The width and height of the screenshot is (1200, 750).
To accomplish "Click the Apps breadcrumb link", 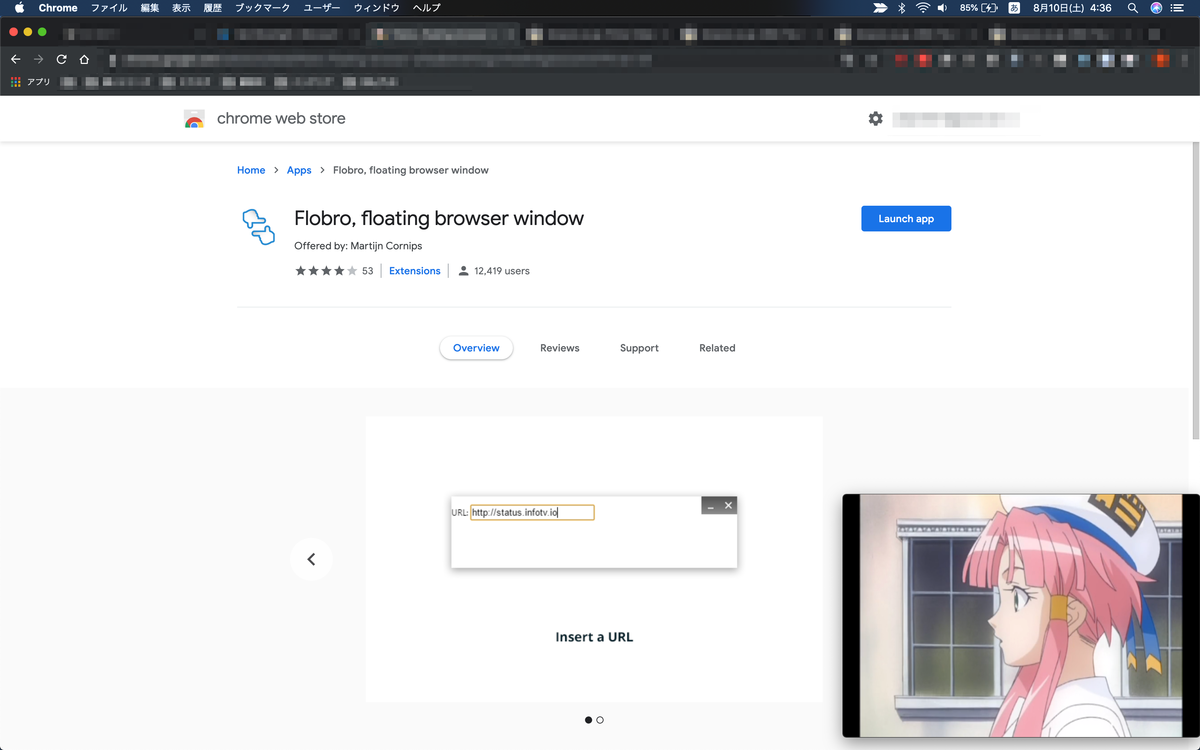I will coord(299,170).
